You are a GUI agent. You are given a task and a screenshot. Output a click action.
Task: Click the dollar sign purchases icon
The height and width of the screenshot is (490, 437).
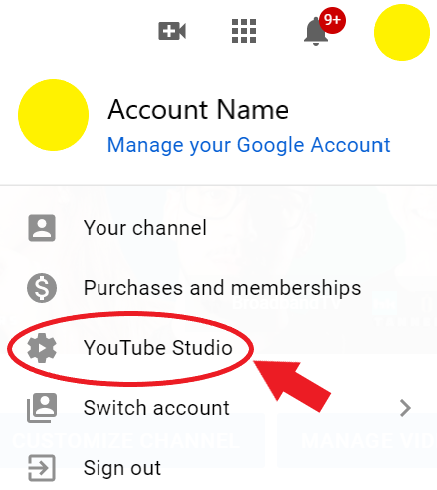[42, 288]
